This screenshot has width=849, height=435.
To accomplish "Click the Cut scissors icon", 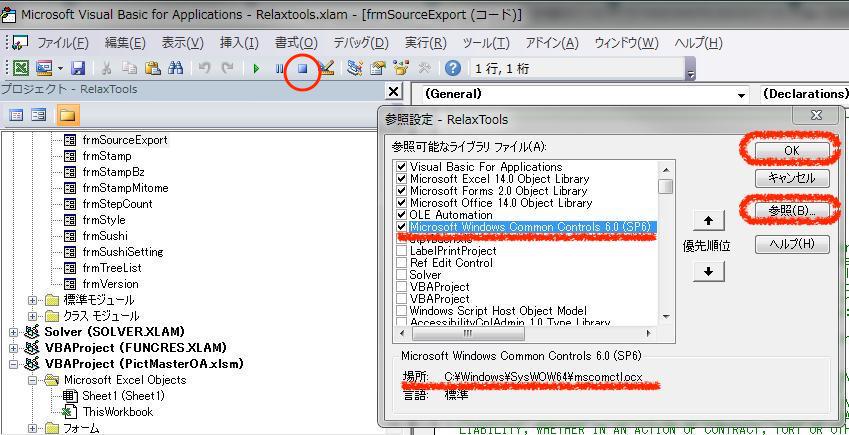I will coord(107,68).
